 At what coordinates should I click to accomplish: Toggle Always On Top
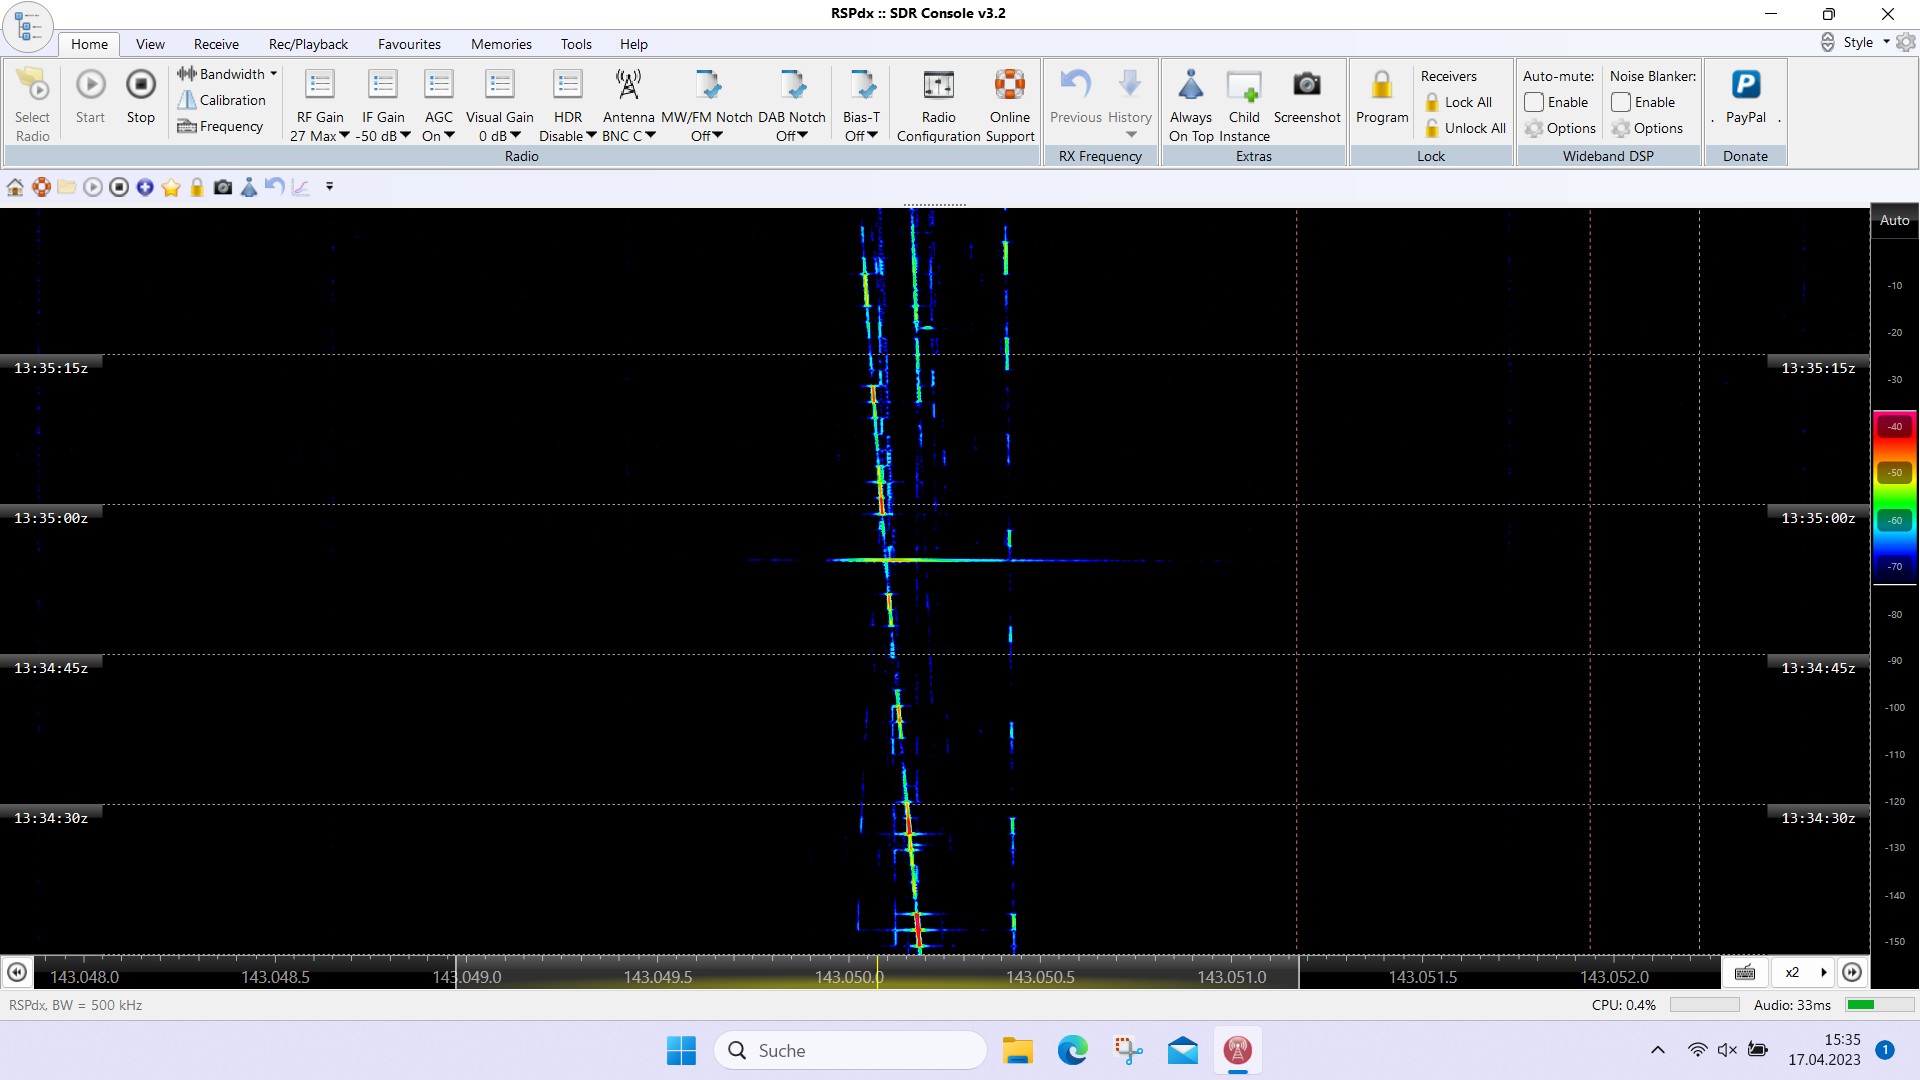point(1190,105)
